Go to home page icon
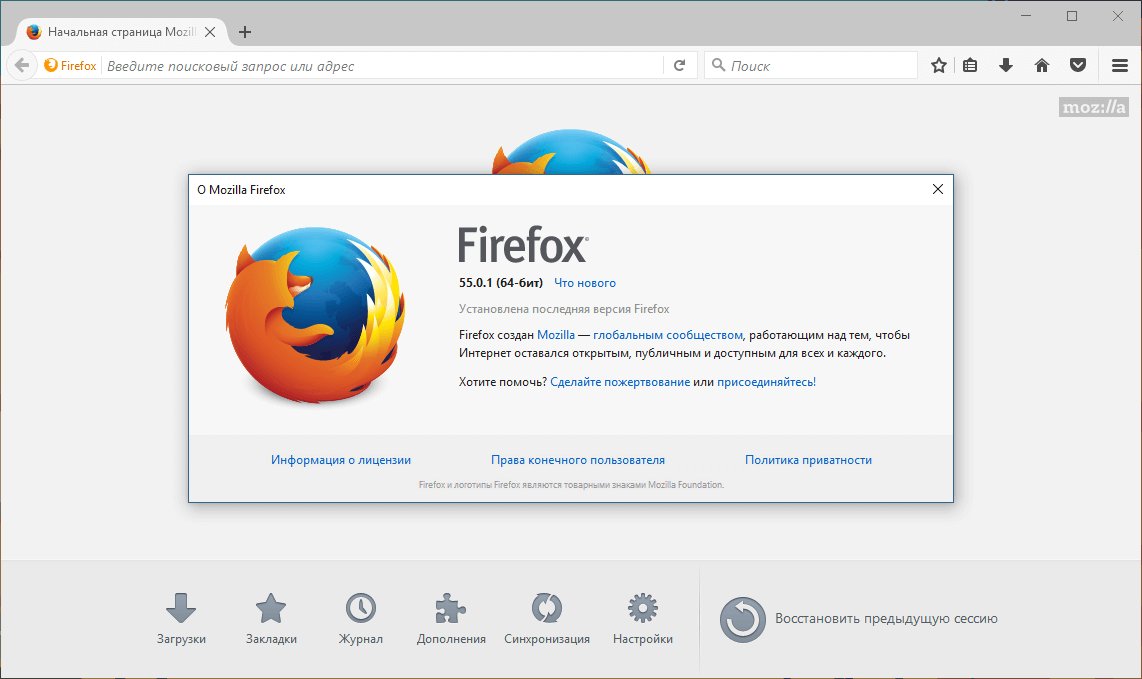This screenshot has width=1142, height=679. (1042, 66)
